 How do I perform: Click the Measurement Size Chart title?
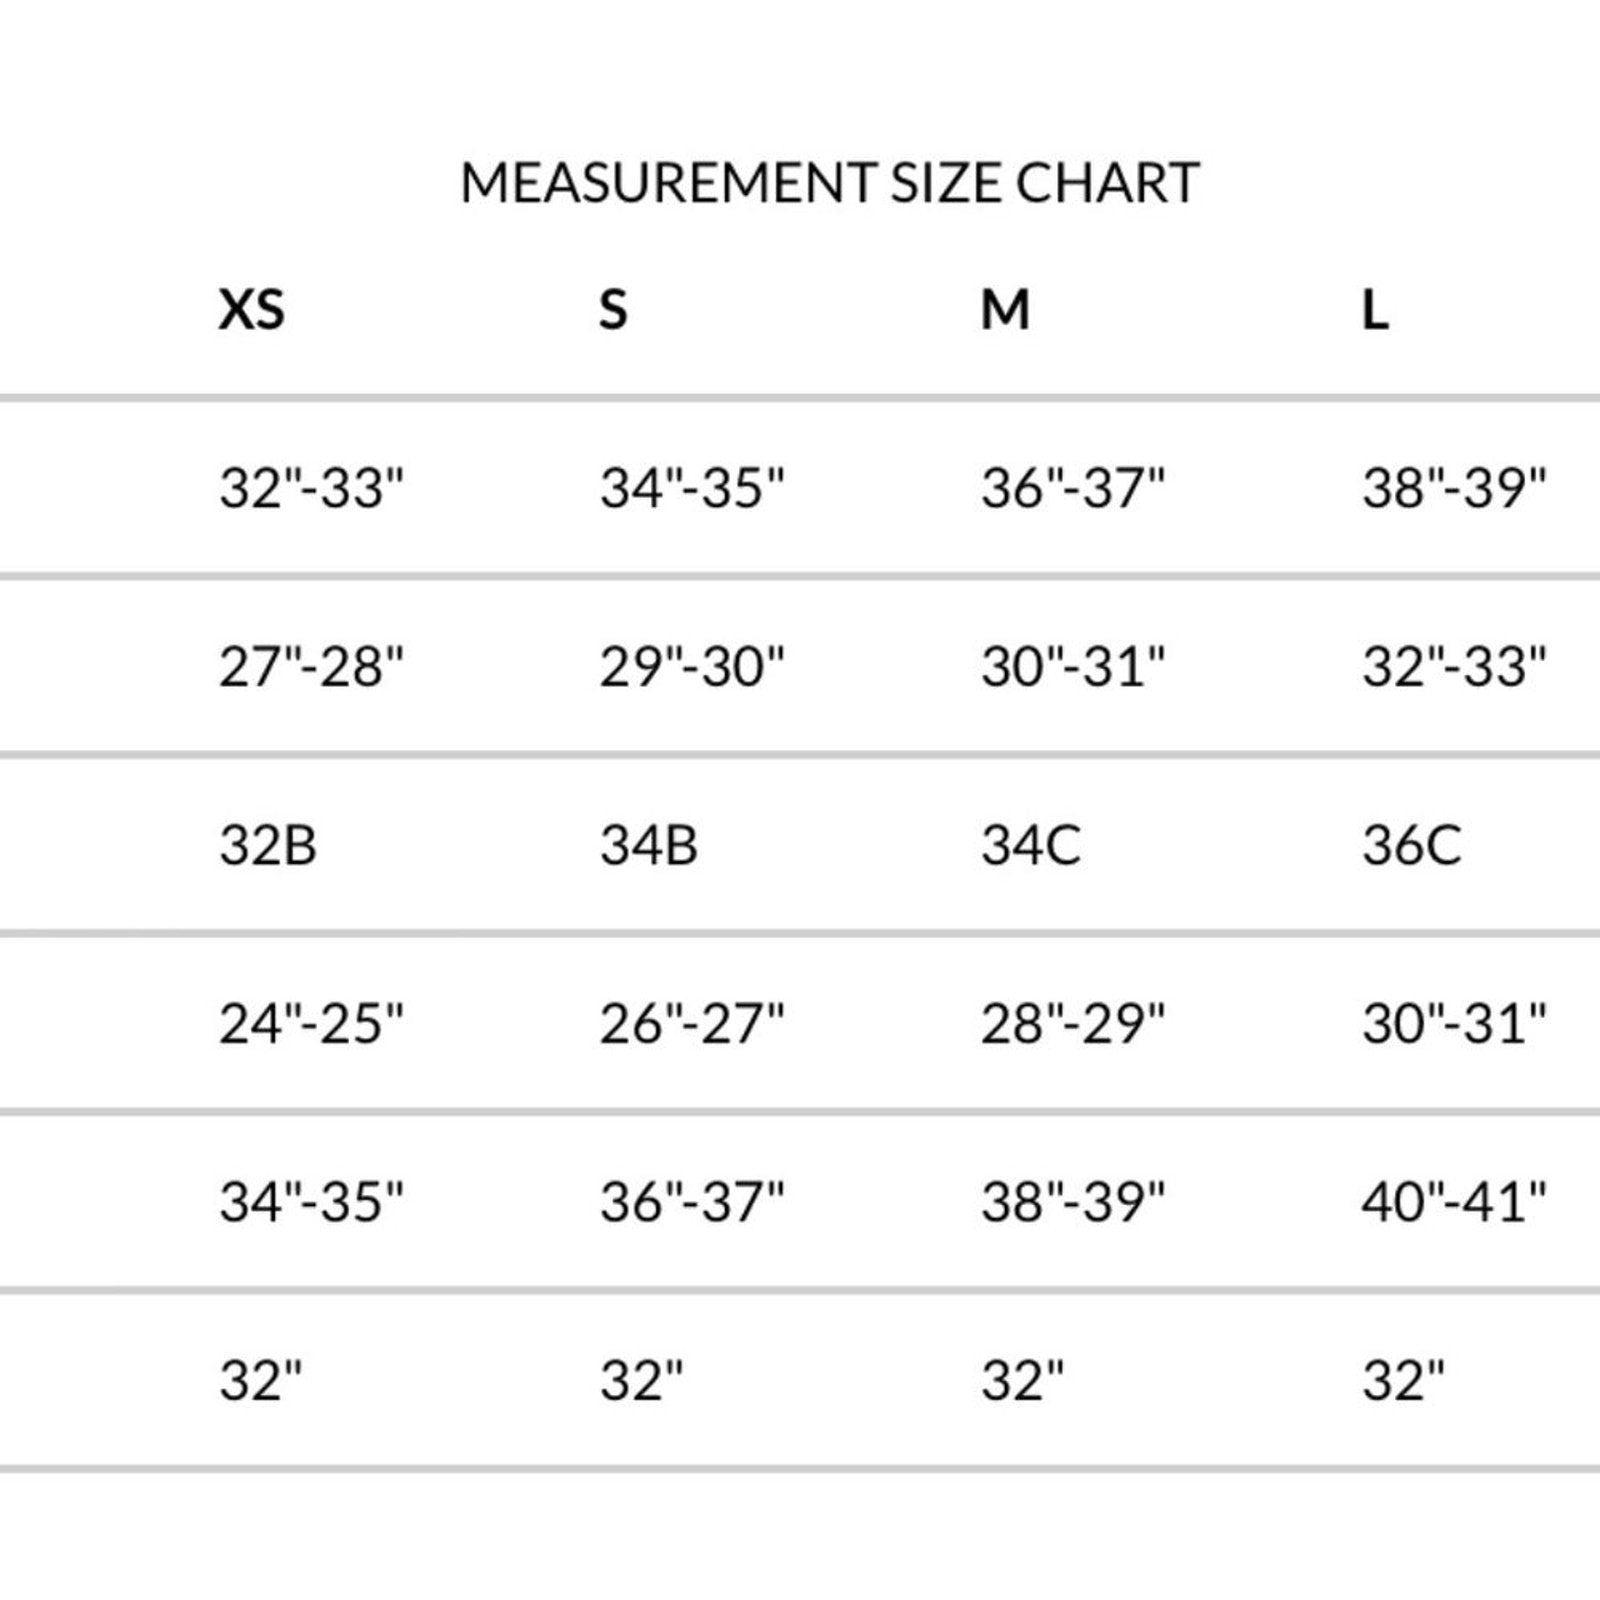tap(829, 183)
